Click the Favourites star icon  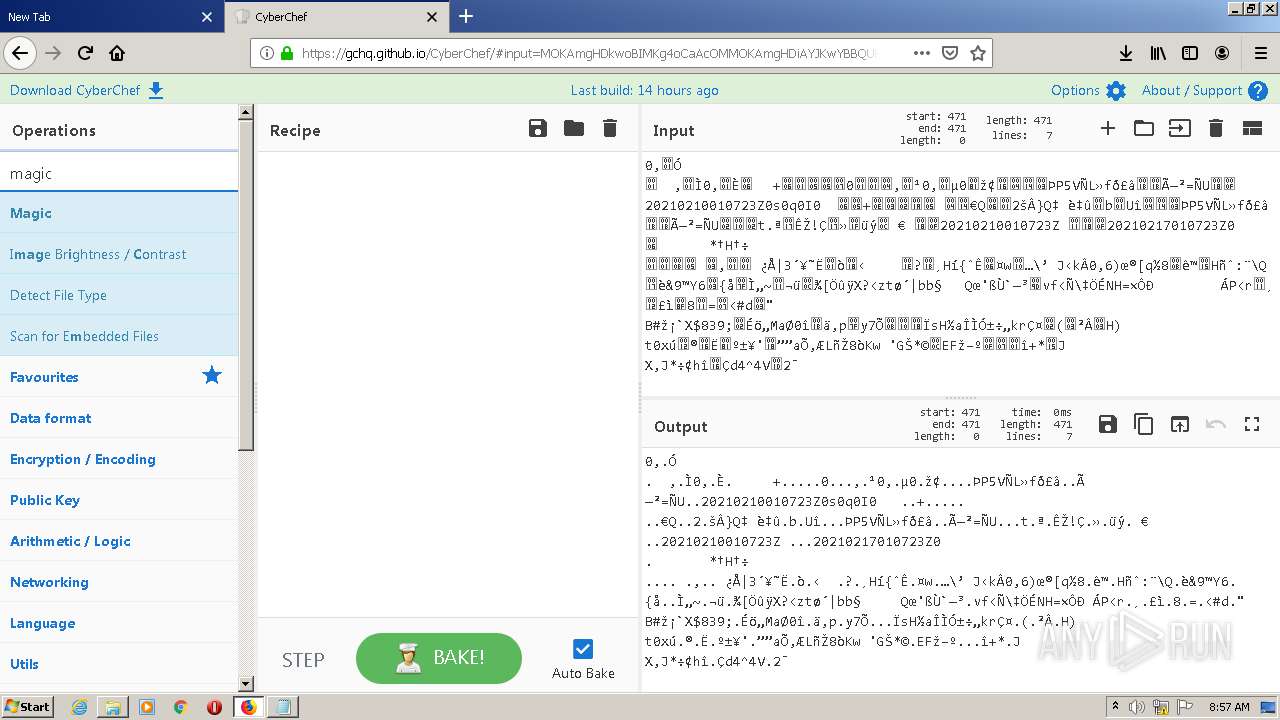[212, 376]
